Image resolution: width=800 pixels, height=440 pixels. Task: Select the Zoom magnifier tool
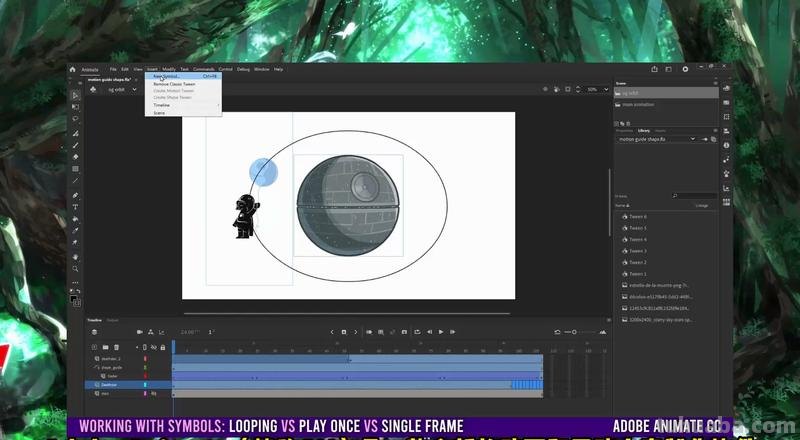76,268
